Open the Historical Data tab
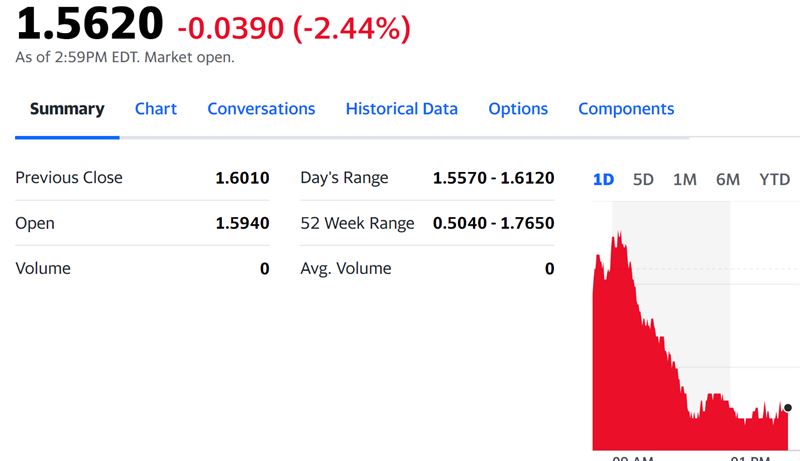This screenshot has height=461, width=800. point(401,109)
